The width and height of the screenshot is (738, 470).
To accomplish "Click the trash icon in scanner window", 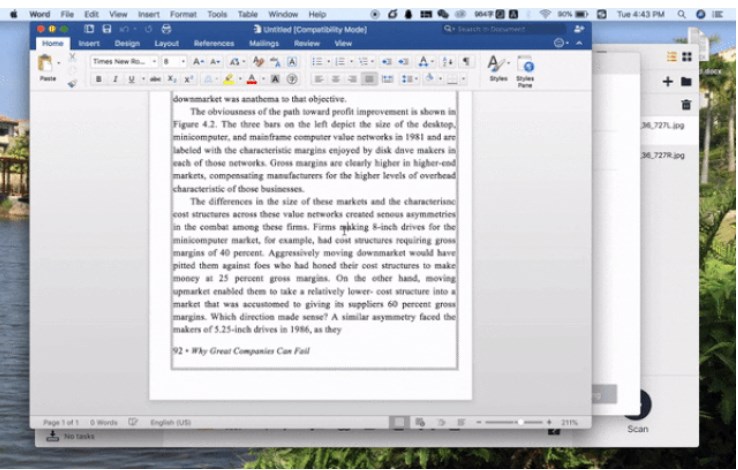I will coord(686,104).
